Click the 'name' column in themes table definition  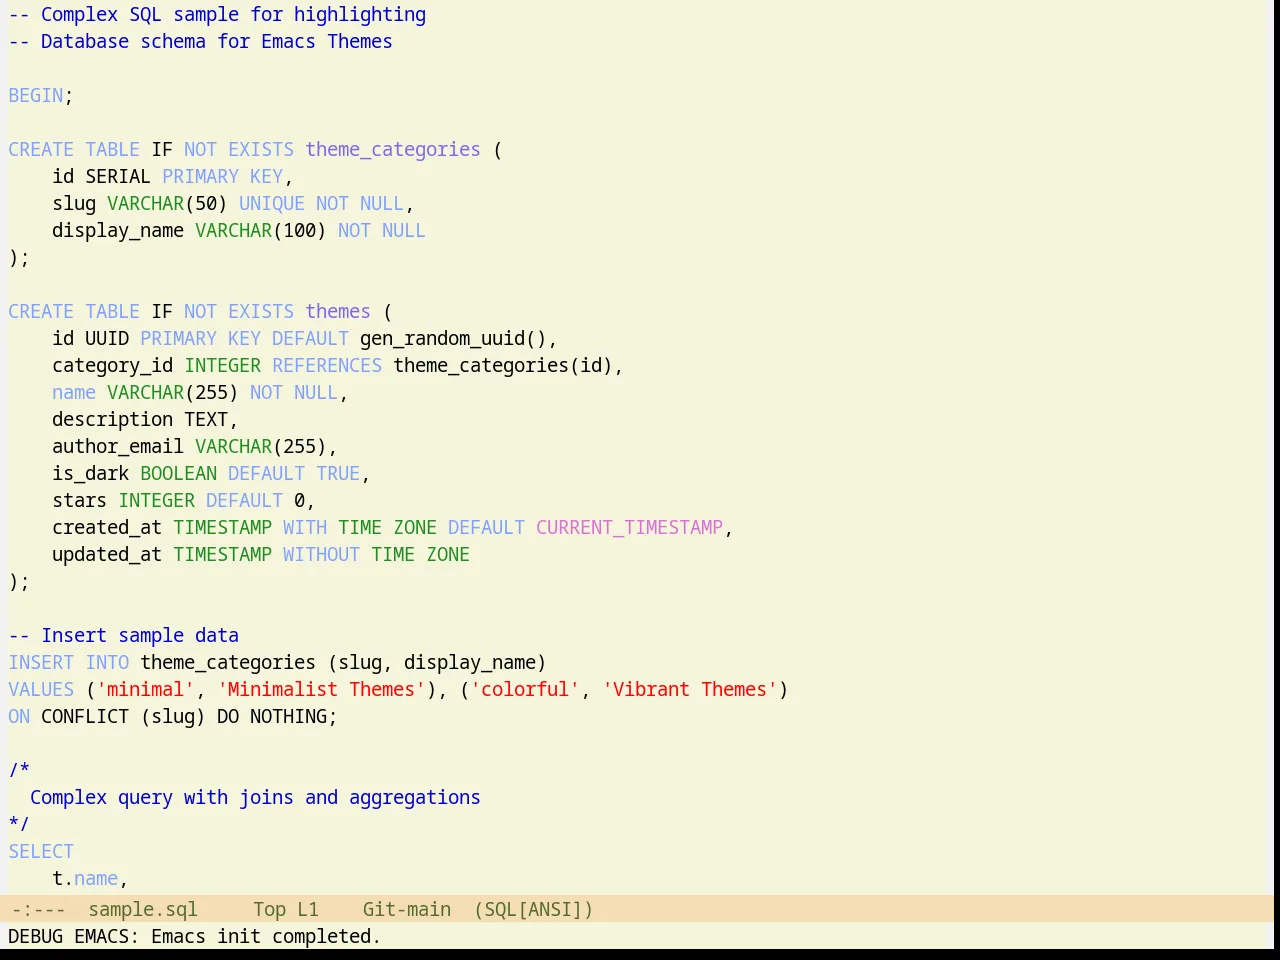point(74,392)
